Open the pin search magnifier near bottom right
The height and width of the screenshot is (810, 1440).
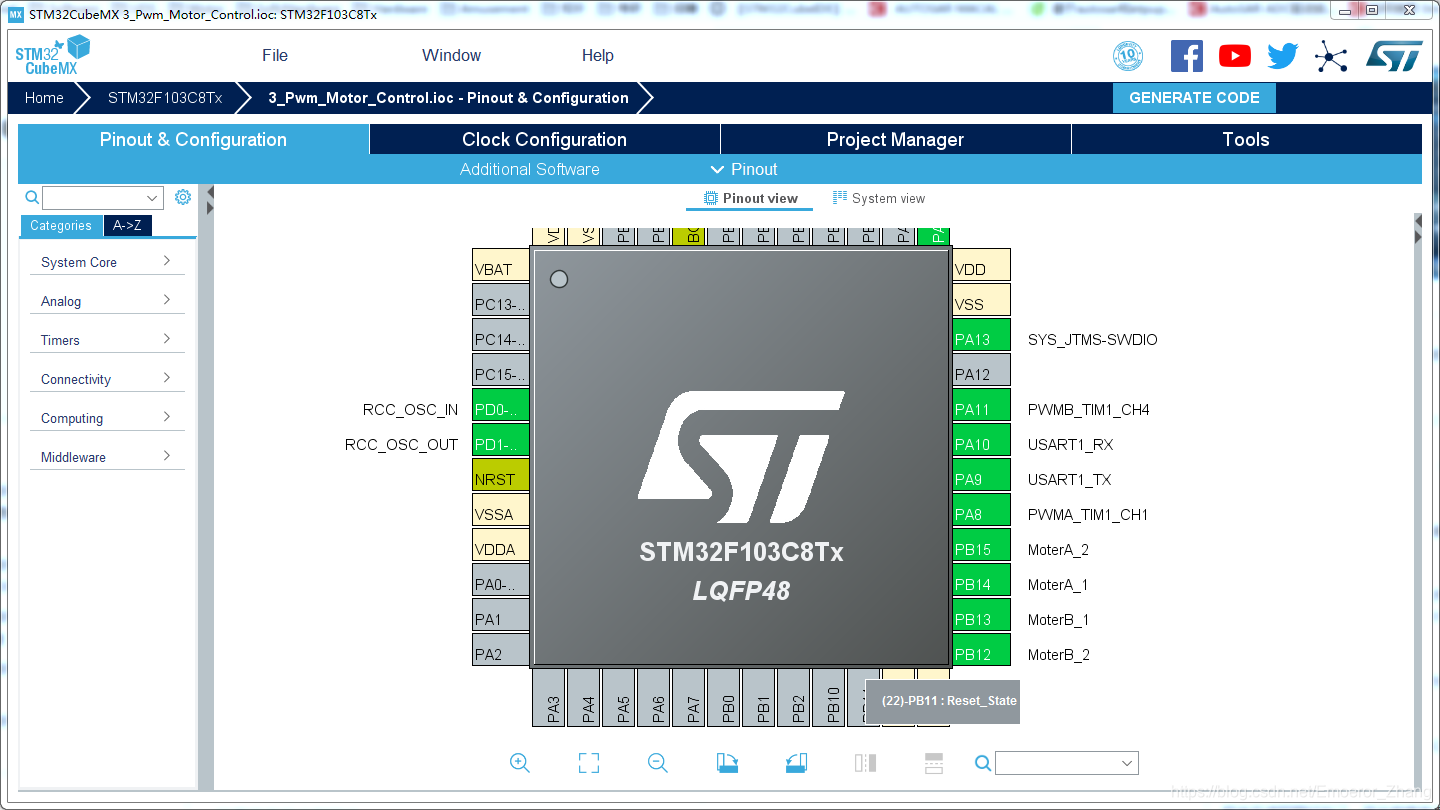point(983,762)
